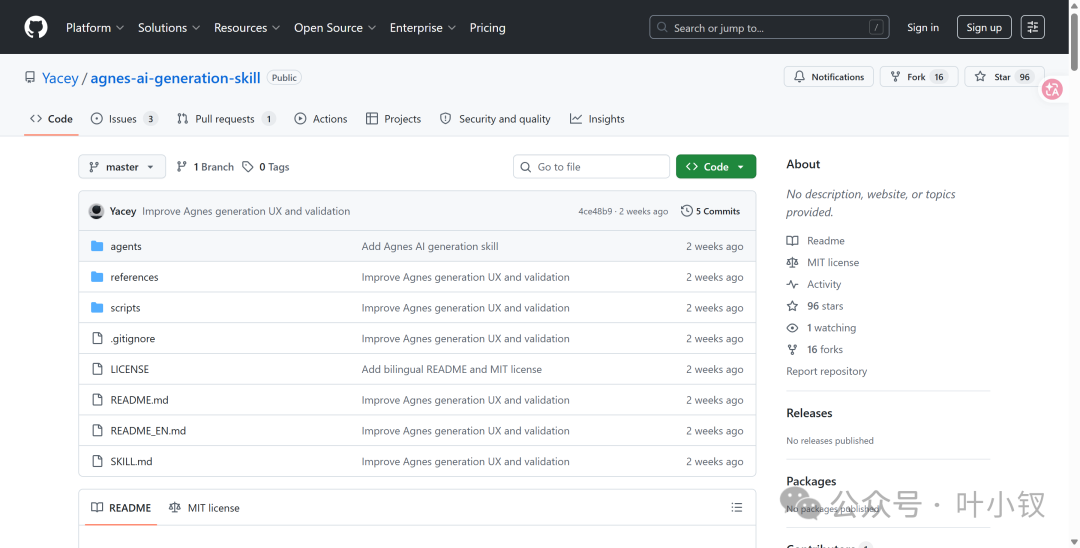
Task: Open the SKILL.md file
Action: [x=132, y=461]
